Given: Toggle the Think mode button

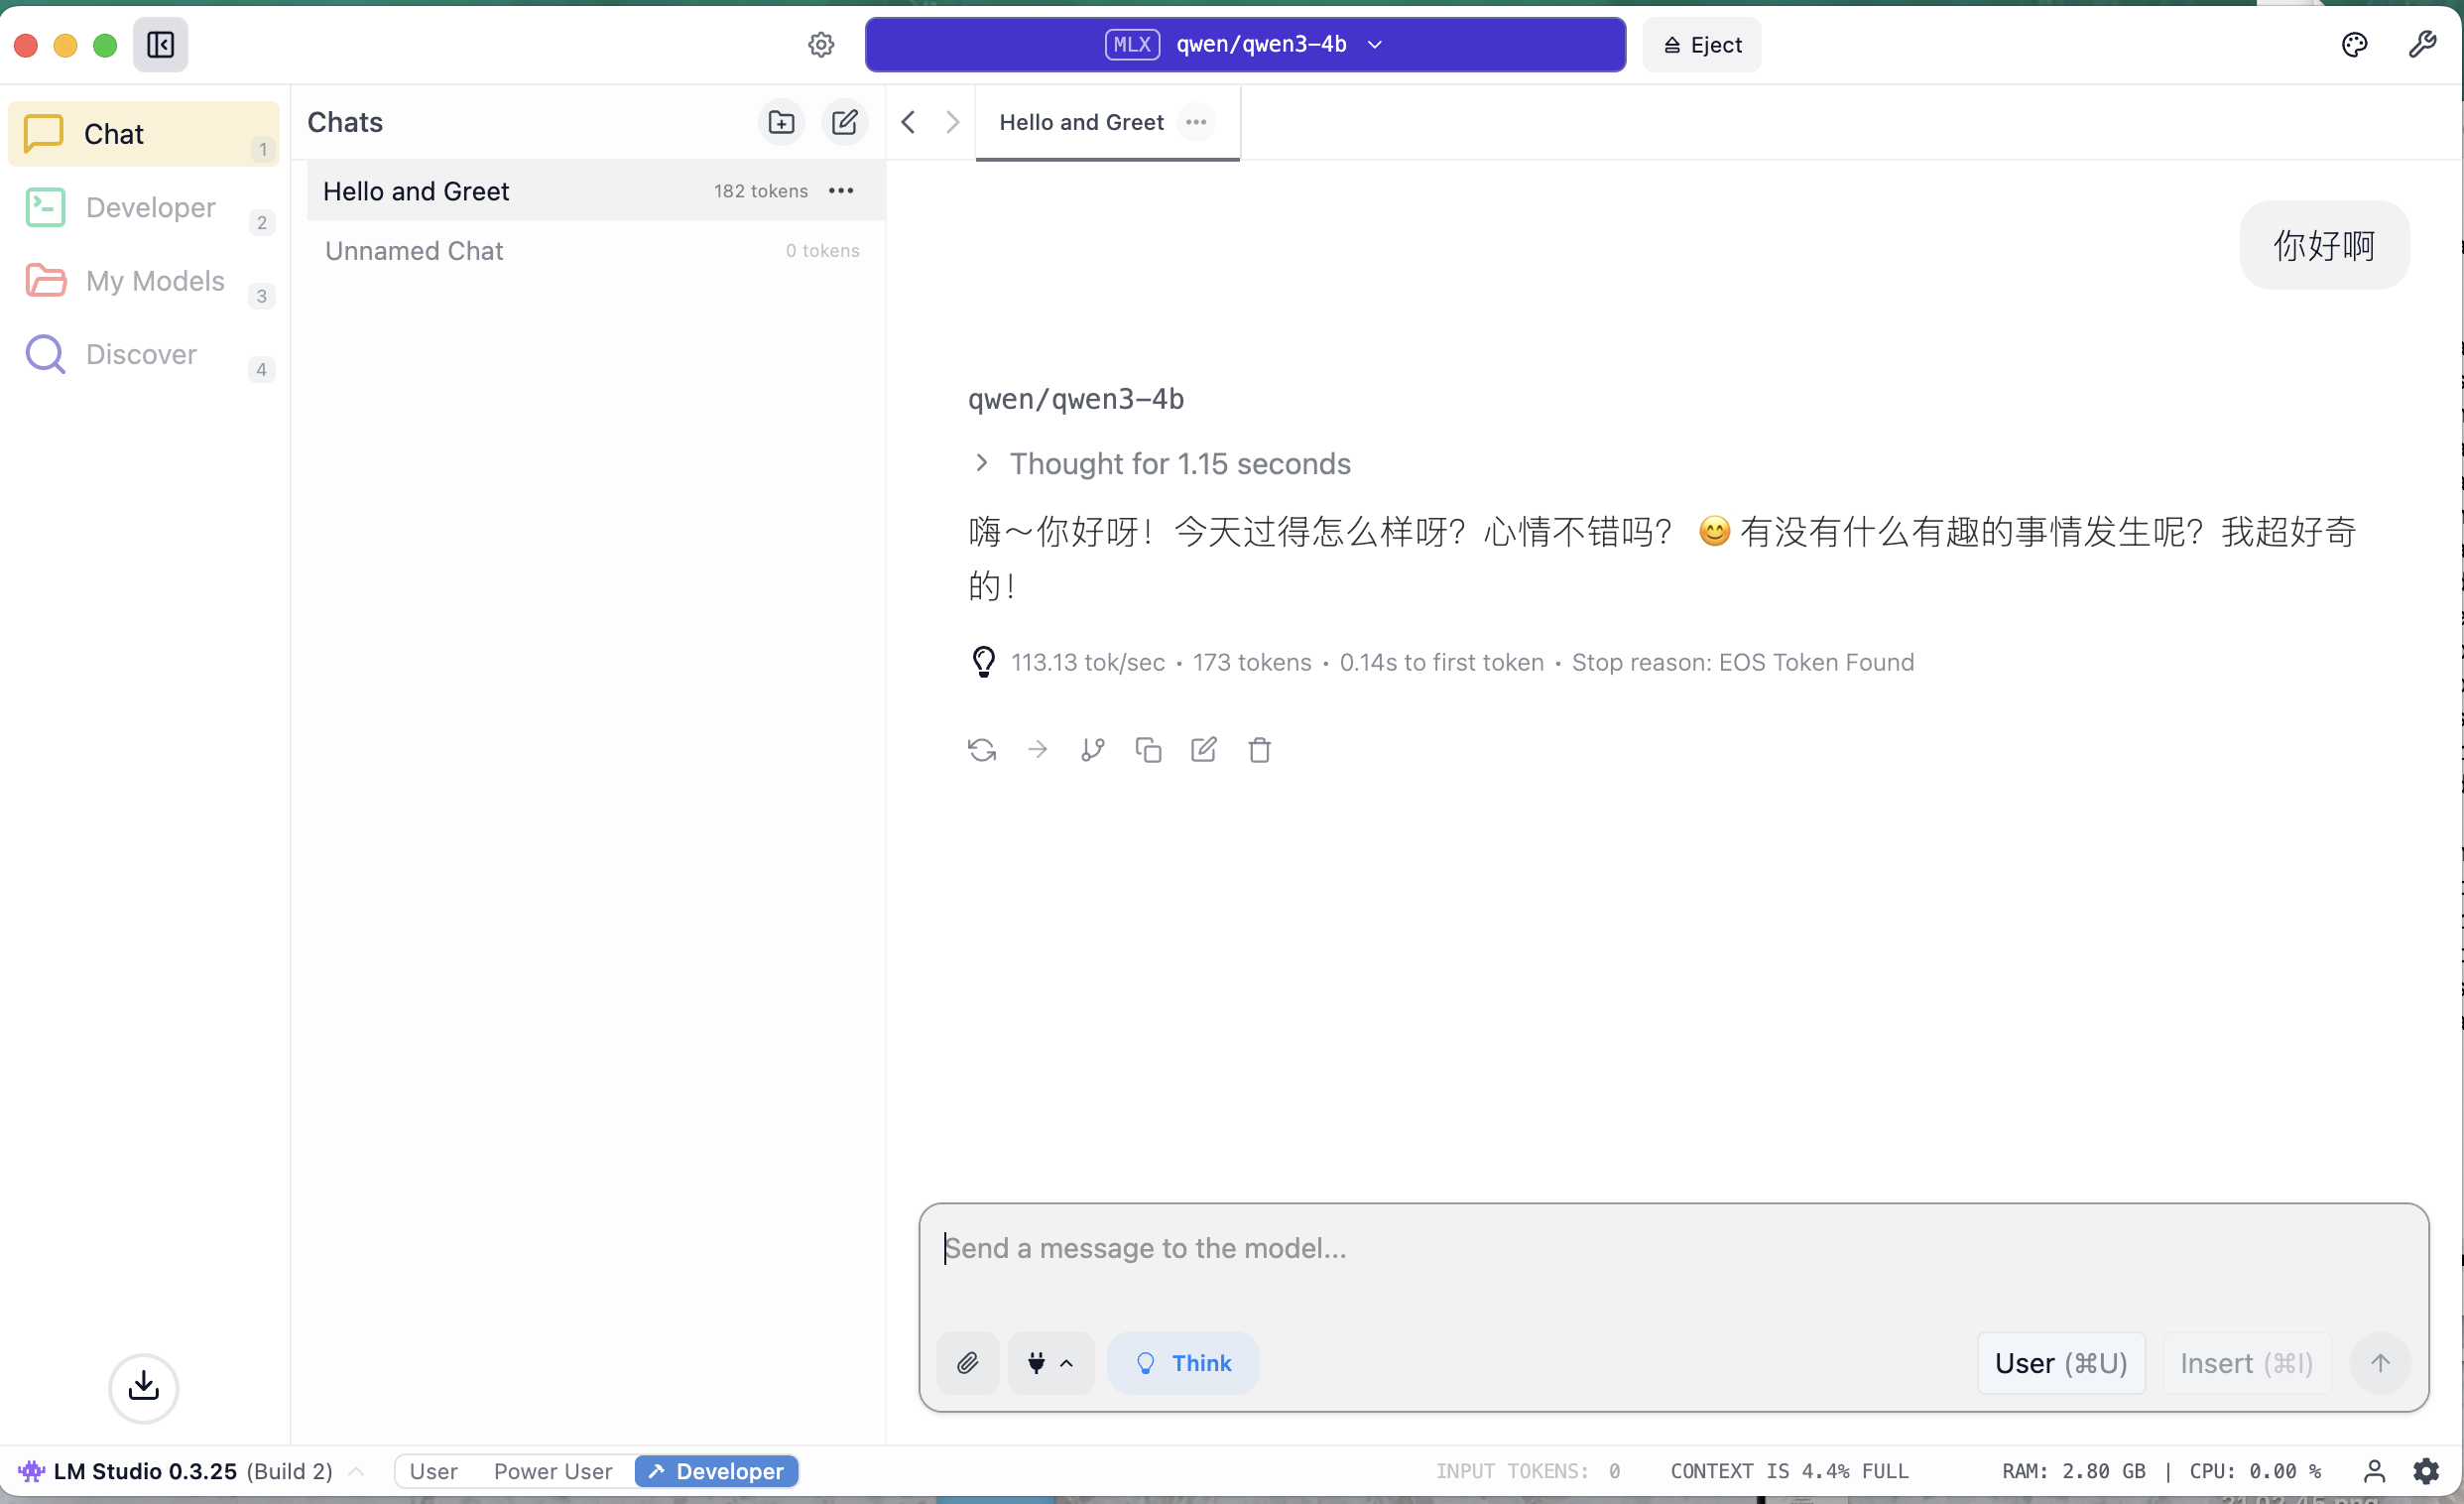Looking at the screenshot, I should (x=1183, y=1363).
